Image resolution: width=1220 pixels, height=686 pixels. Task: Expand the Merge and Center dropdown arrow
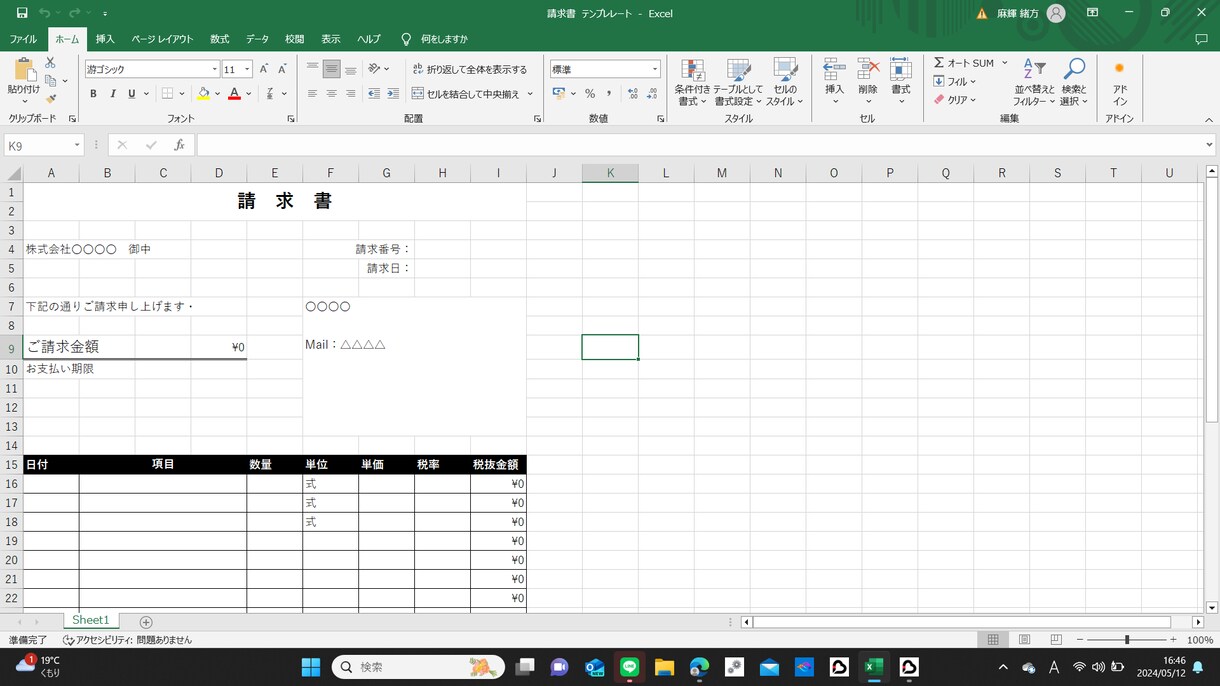point(530,93)
